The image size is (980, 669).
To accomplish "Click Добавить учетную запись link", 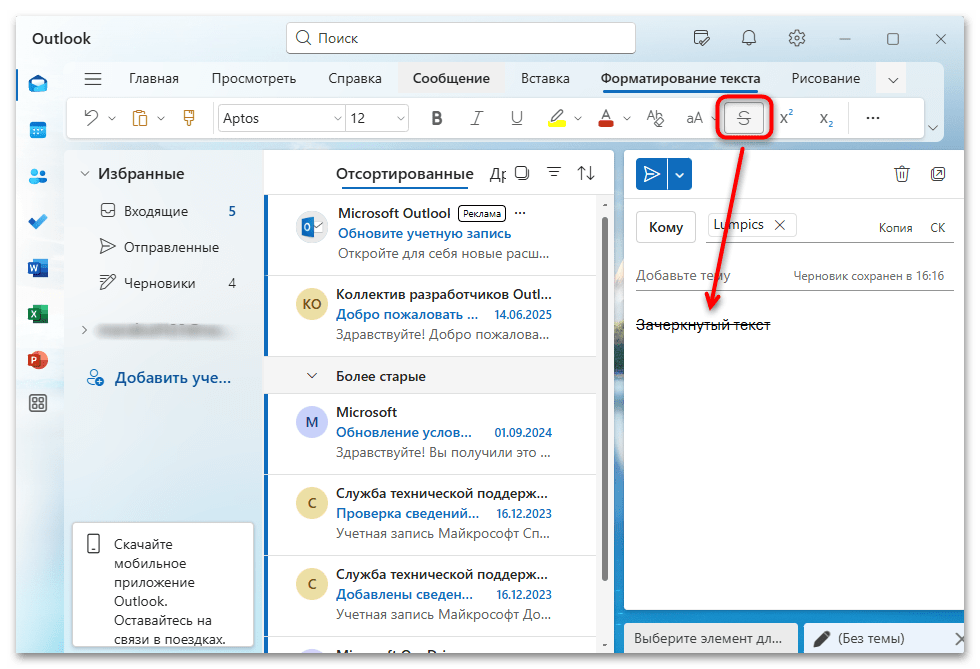I will 159,378.
